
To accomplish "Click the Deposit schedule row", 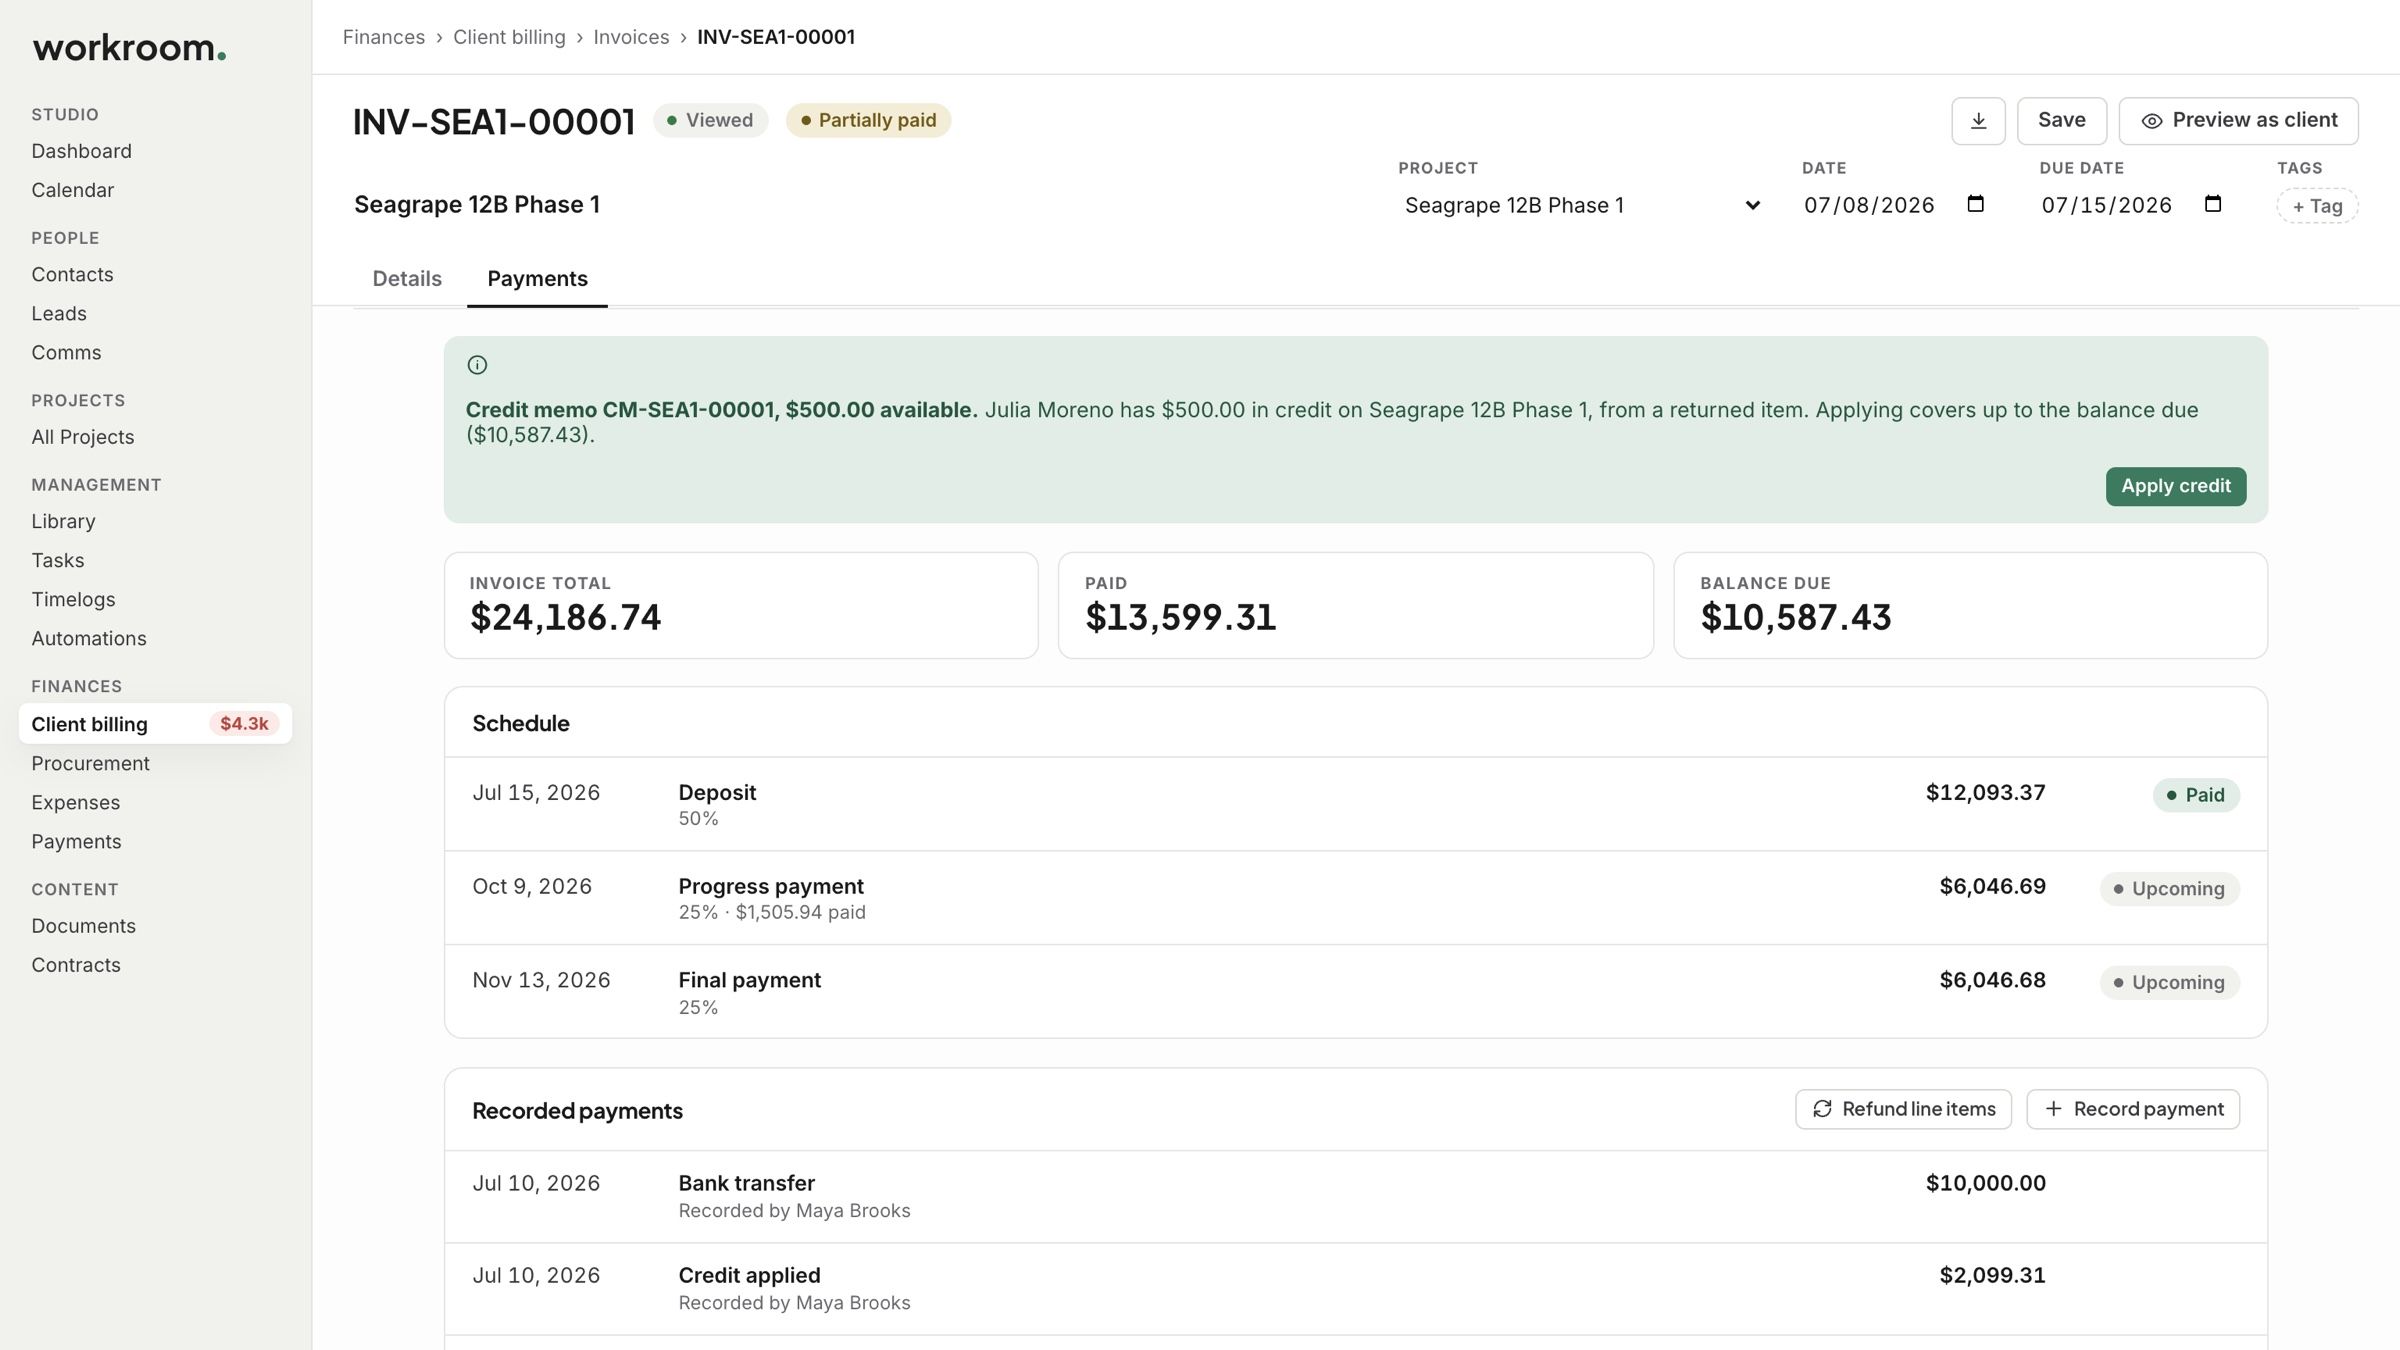I will pos(1355,804).
